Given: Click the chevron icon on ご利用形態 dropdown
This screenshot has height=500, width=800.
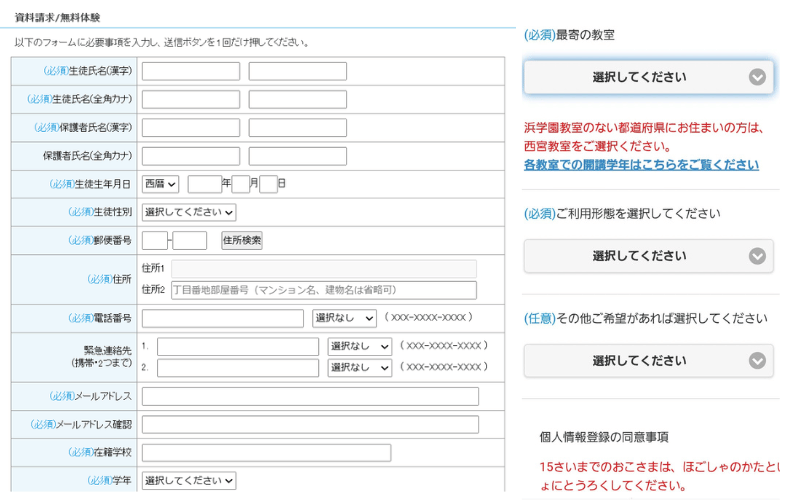Looking at the screenshot, I should (757, 256).
